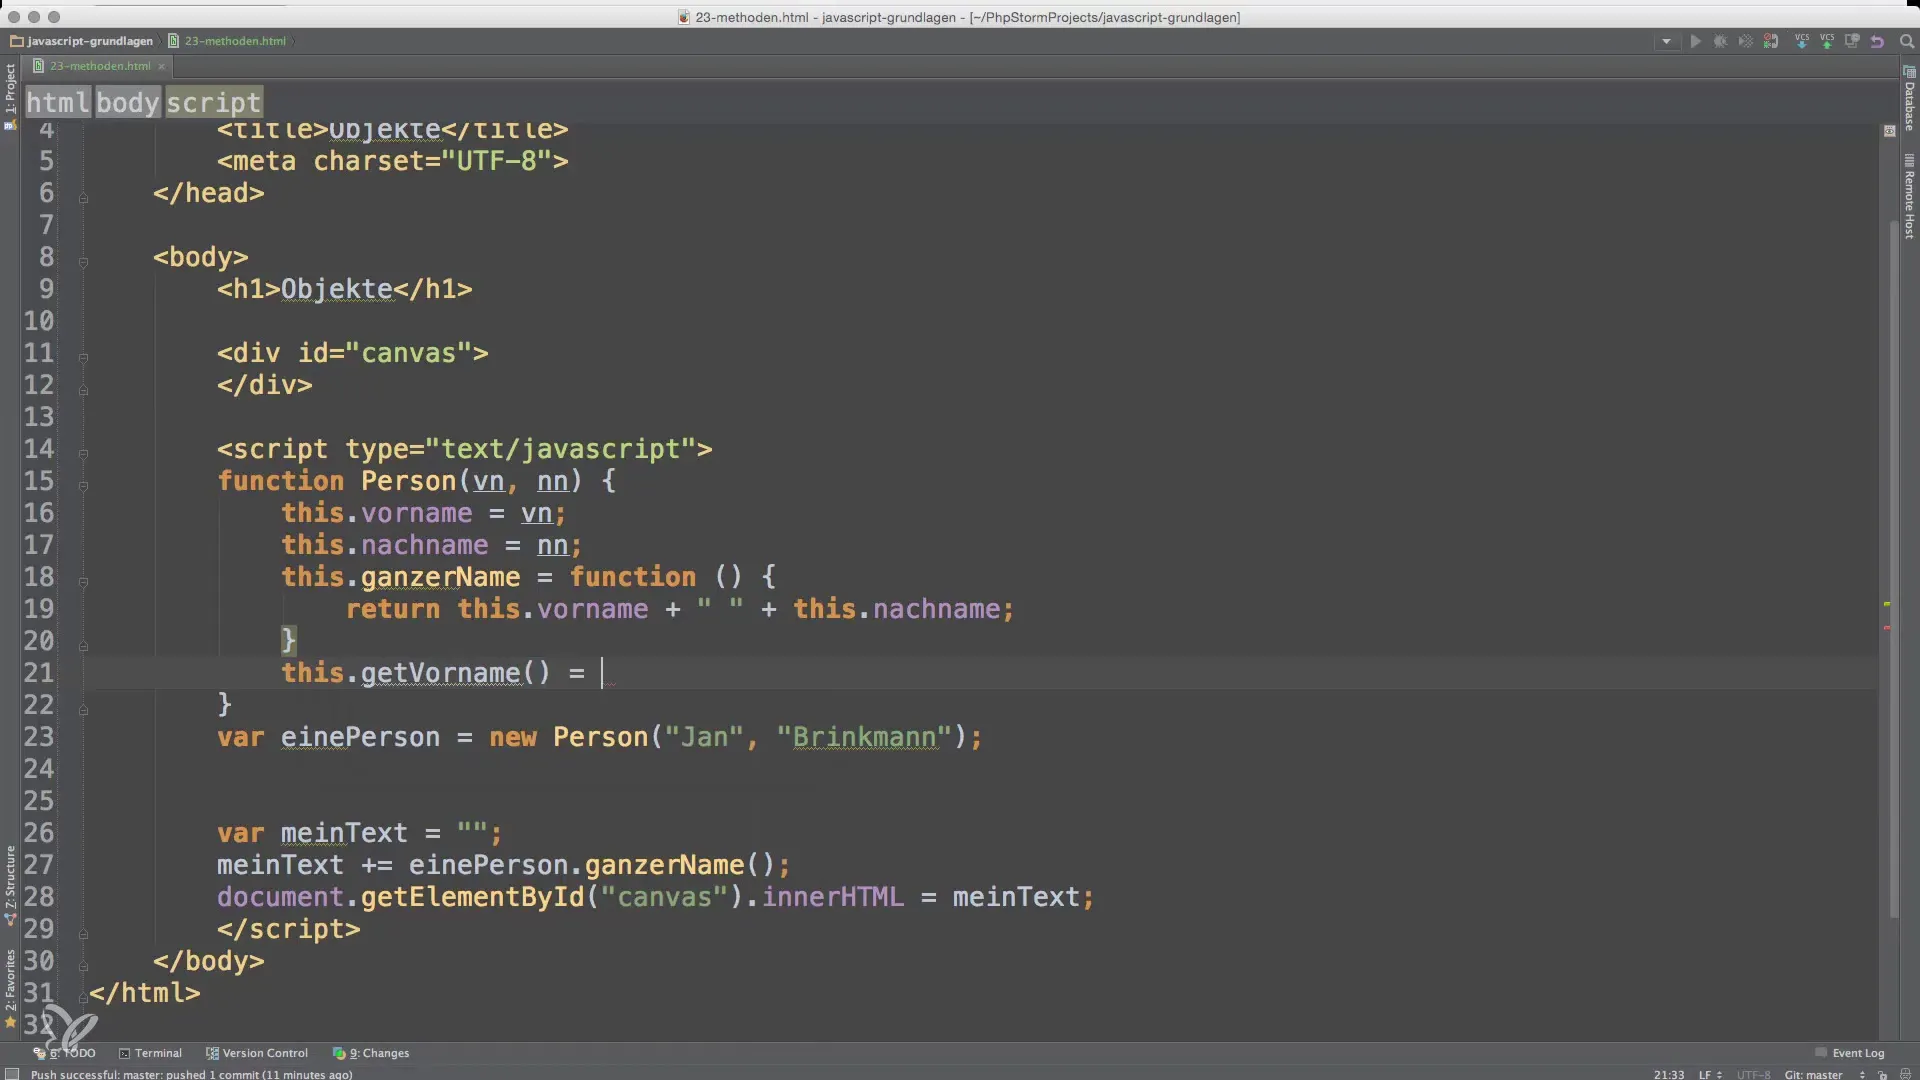Click on charset="UTF-8" meta tag text
The image size is (1920, 1080).
click(432, 161)
